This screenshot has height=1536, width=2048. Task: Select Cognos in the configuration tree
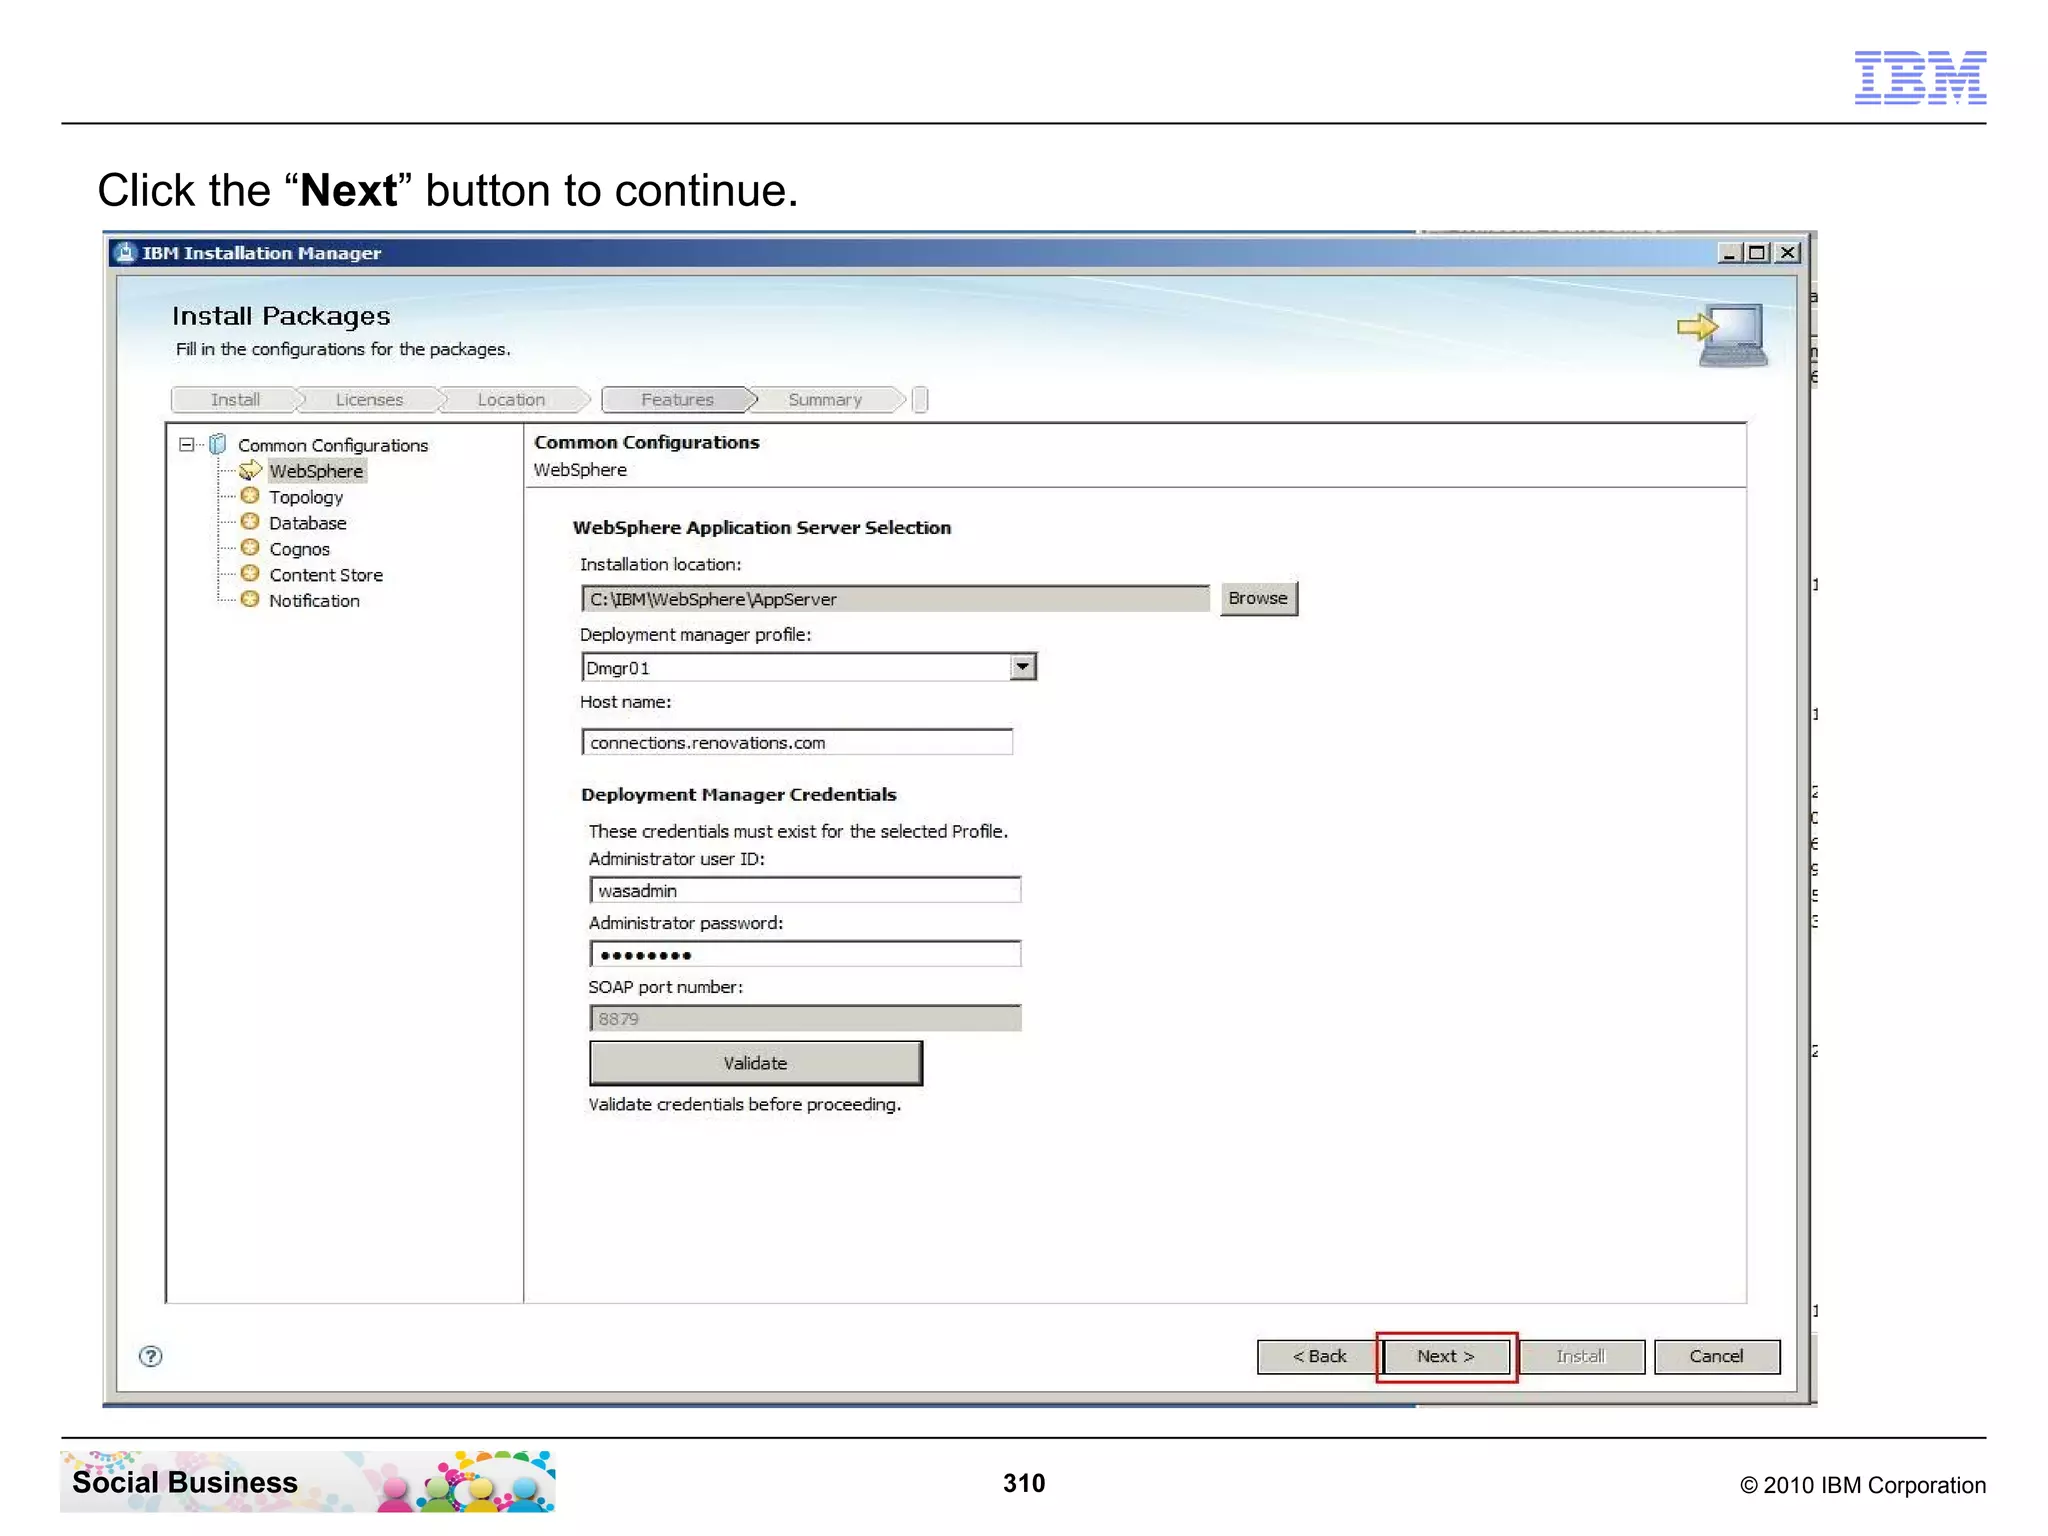click(x=299, y=549)
